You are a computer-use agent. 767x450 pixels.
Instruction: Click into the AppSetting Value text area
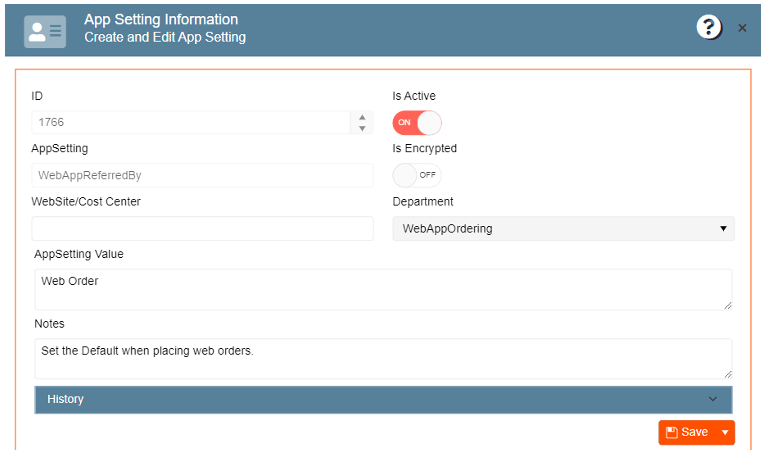coord(383,289)
